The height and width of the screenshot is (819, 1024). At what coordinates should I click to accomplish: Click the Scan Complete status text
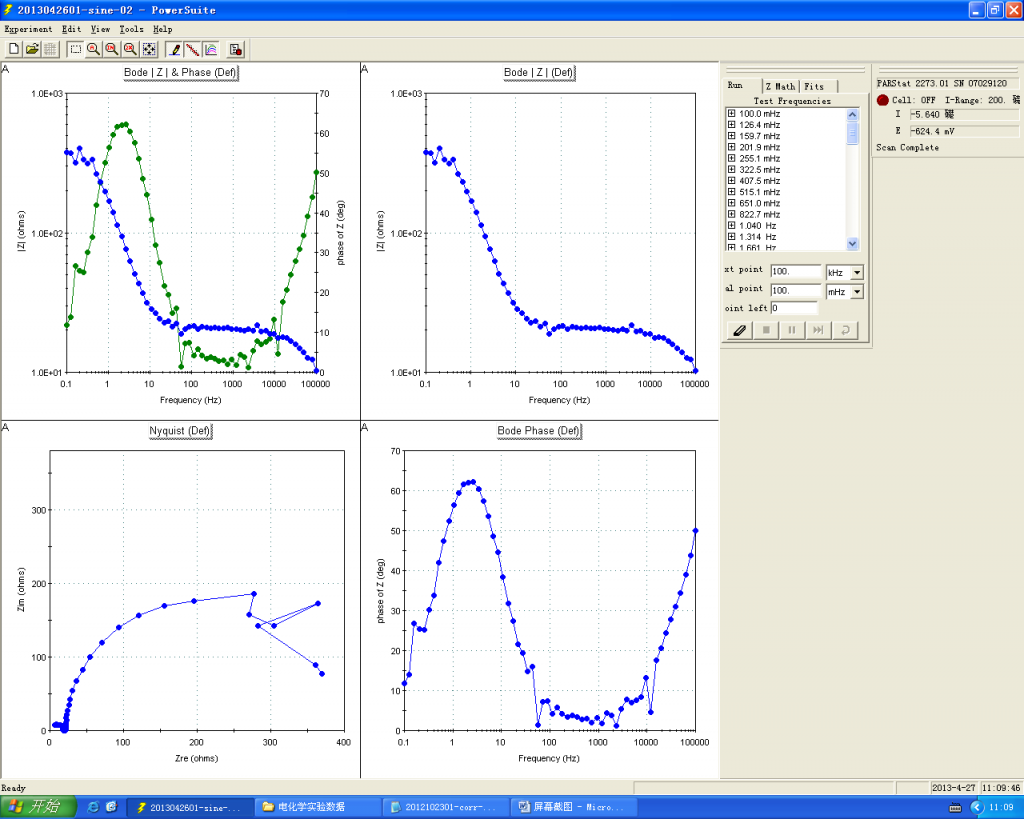click(907, 148)
